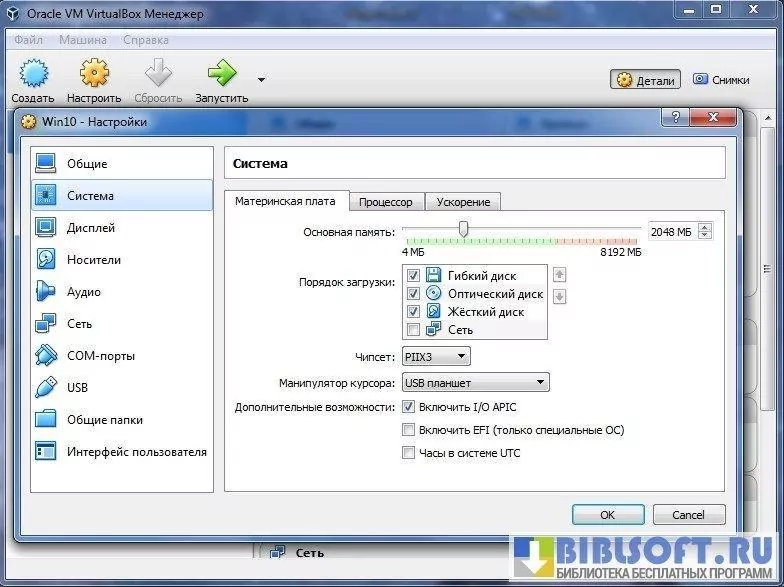Click the Cancel button
784x587 pixels.
688,515
